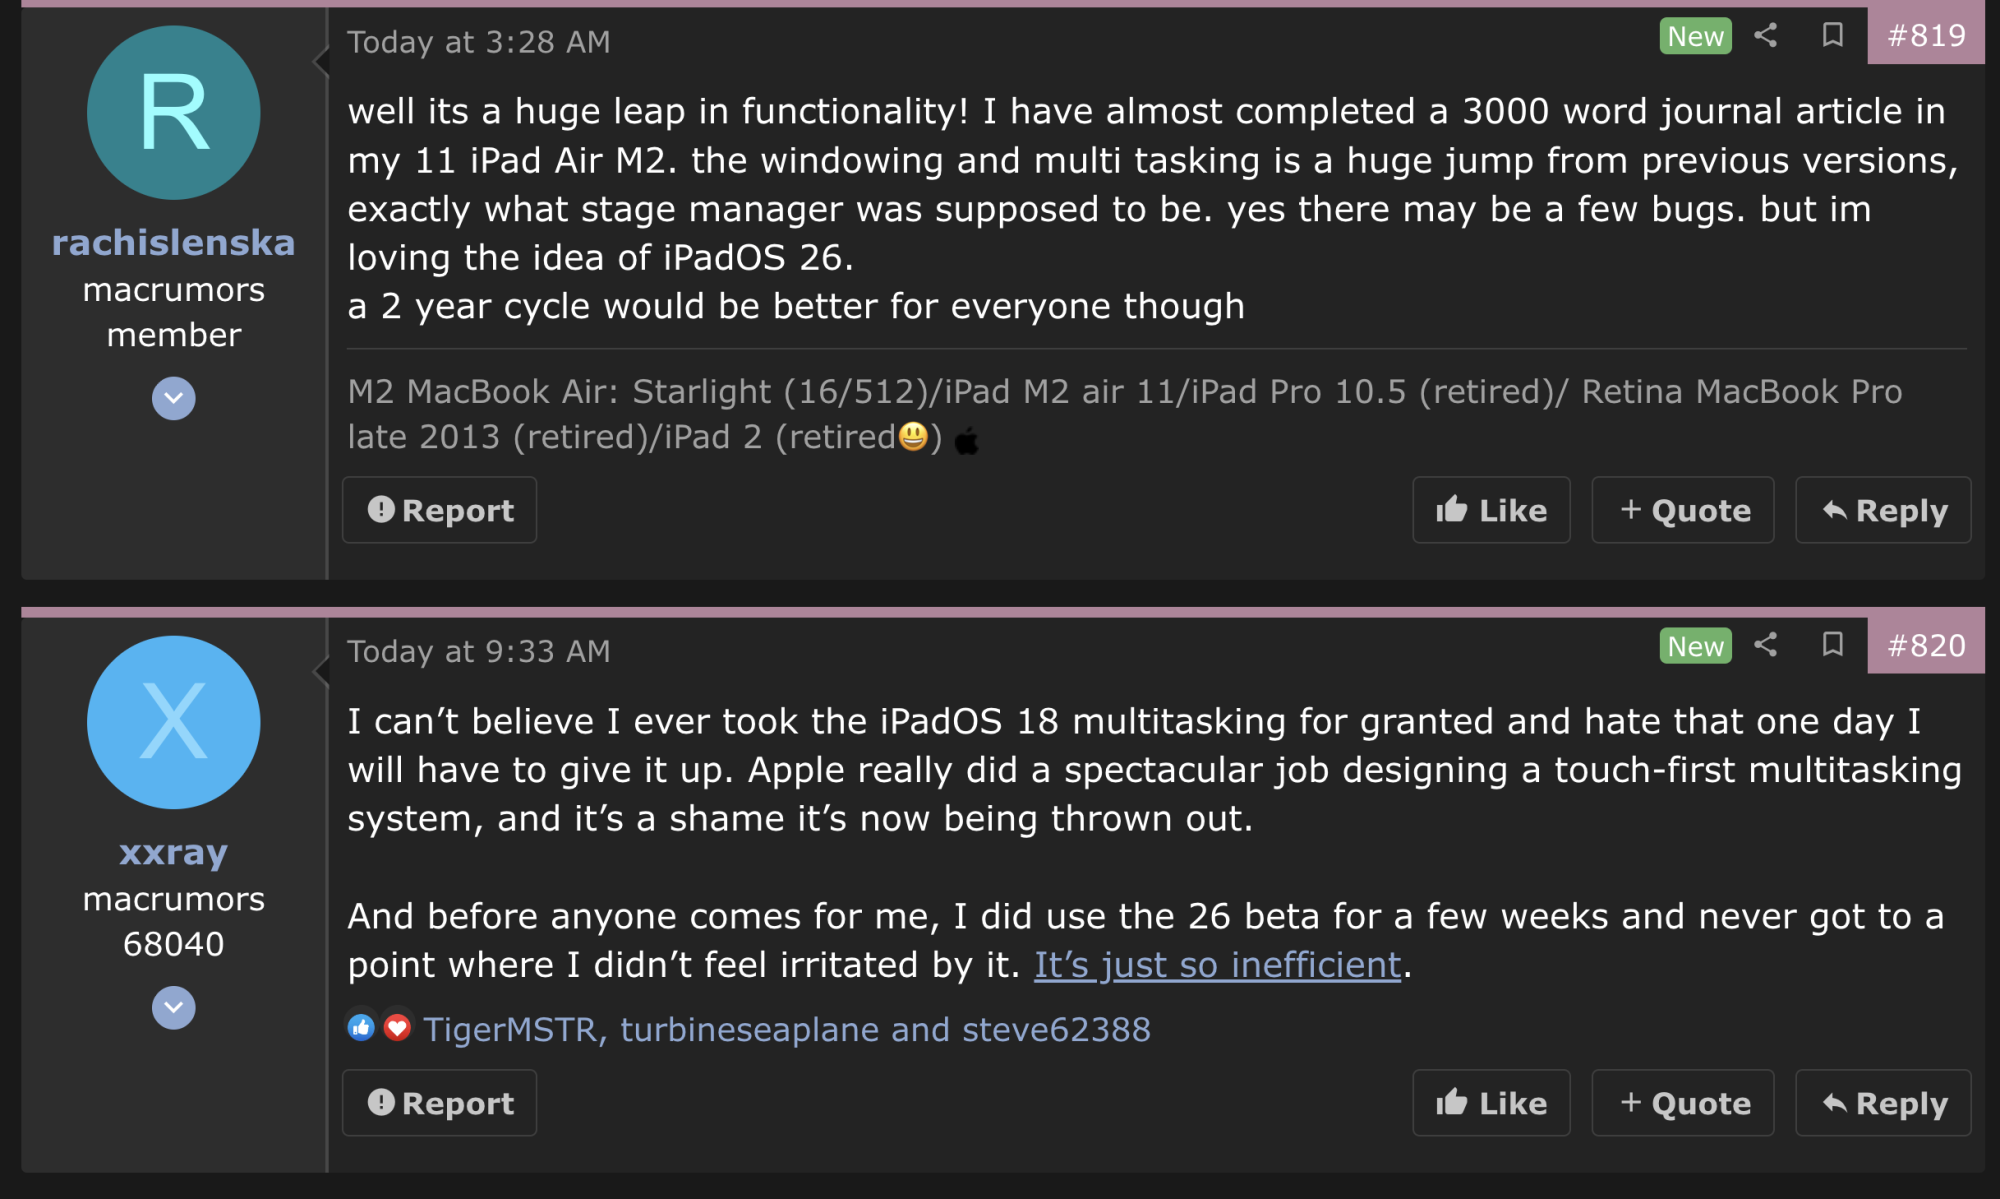Click the red heart reaction icon

[x=397, y=1027]
